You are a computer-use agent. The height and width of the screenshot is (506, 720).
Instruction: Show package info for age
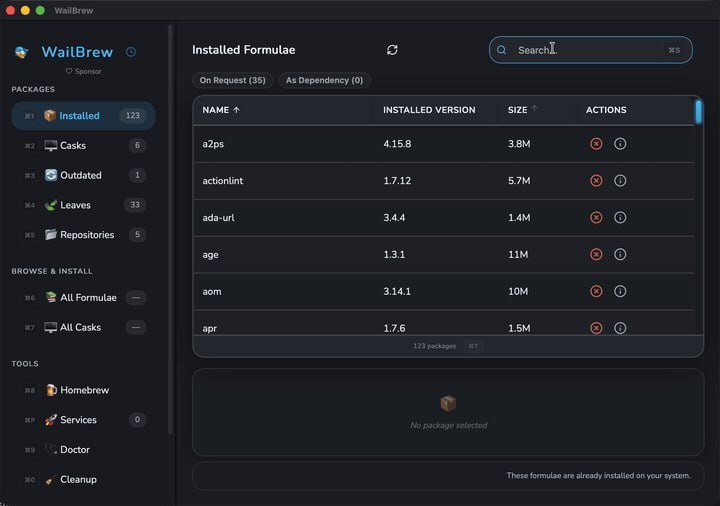[620, 254]
